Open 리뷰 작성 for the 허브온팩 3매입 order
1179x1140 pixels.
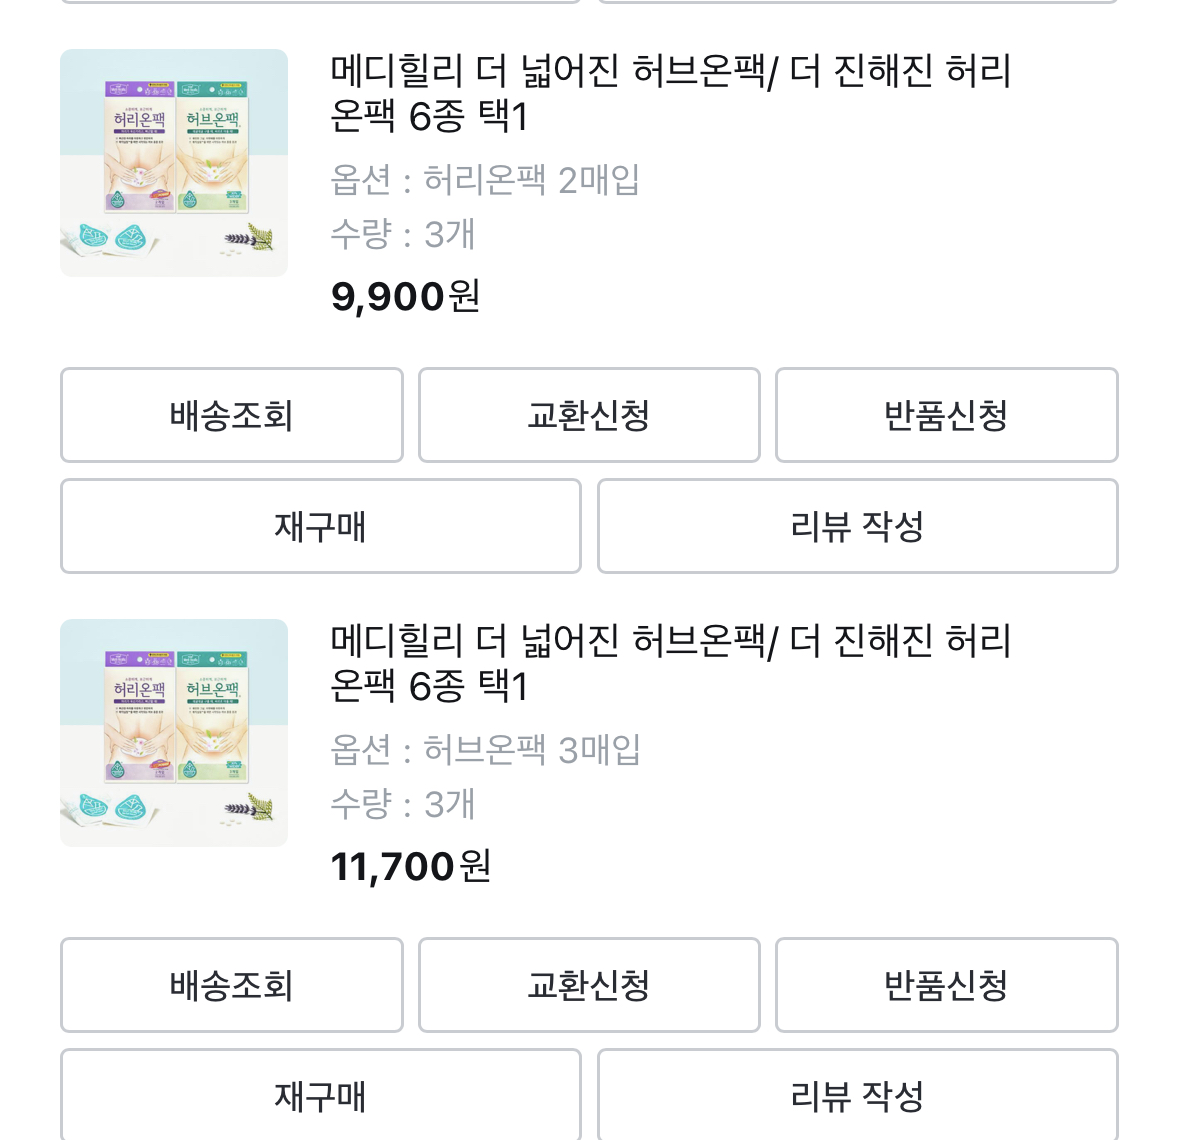857,1096
